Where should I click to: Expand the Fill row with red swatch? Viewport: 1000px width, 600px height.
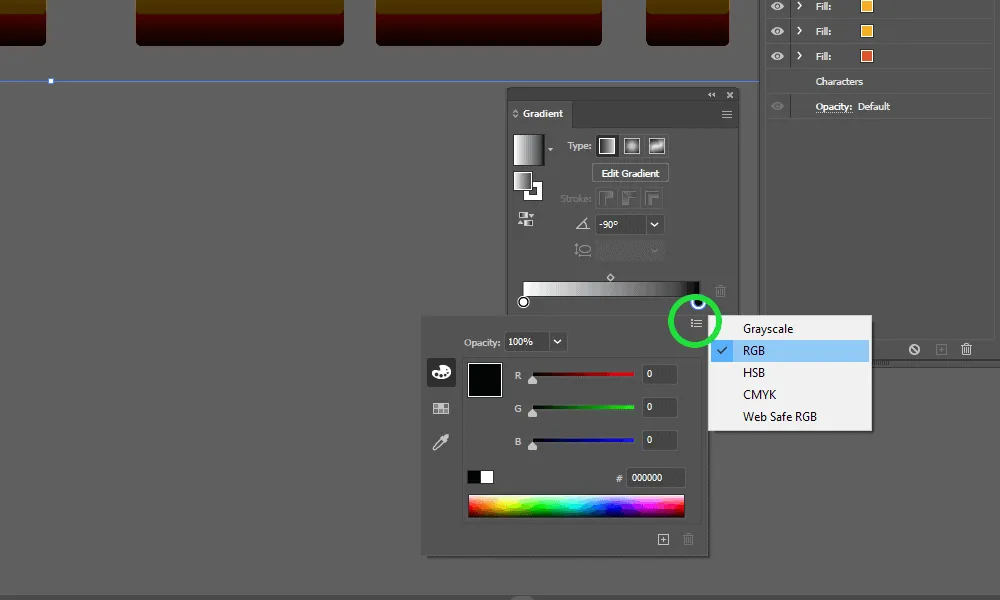[799, 56]
